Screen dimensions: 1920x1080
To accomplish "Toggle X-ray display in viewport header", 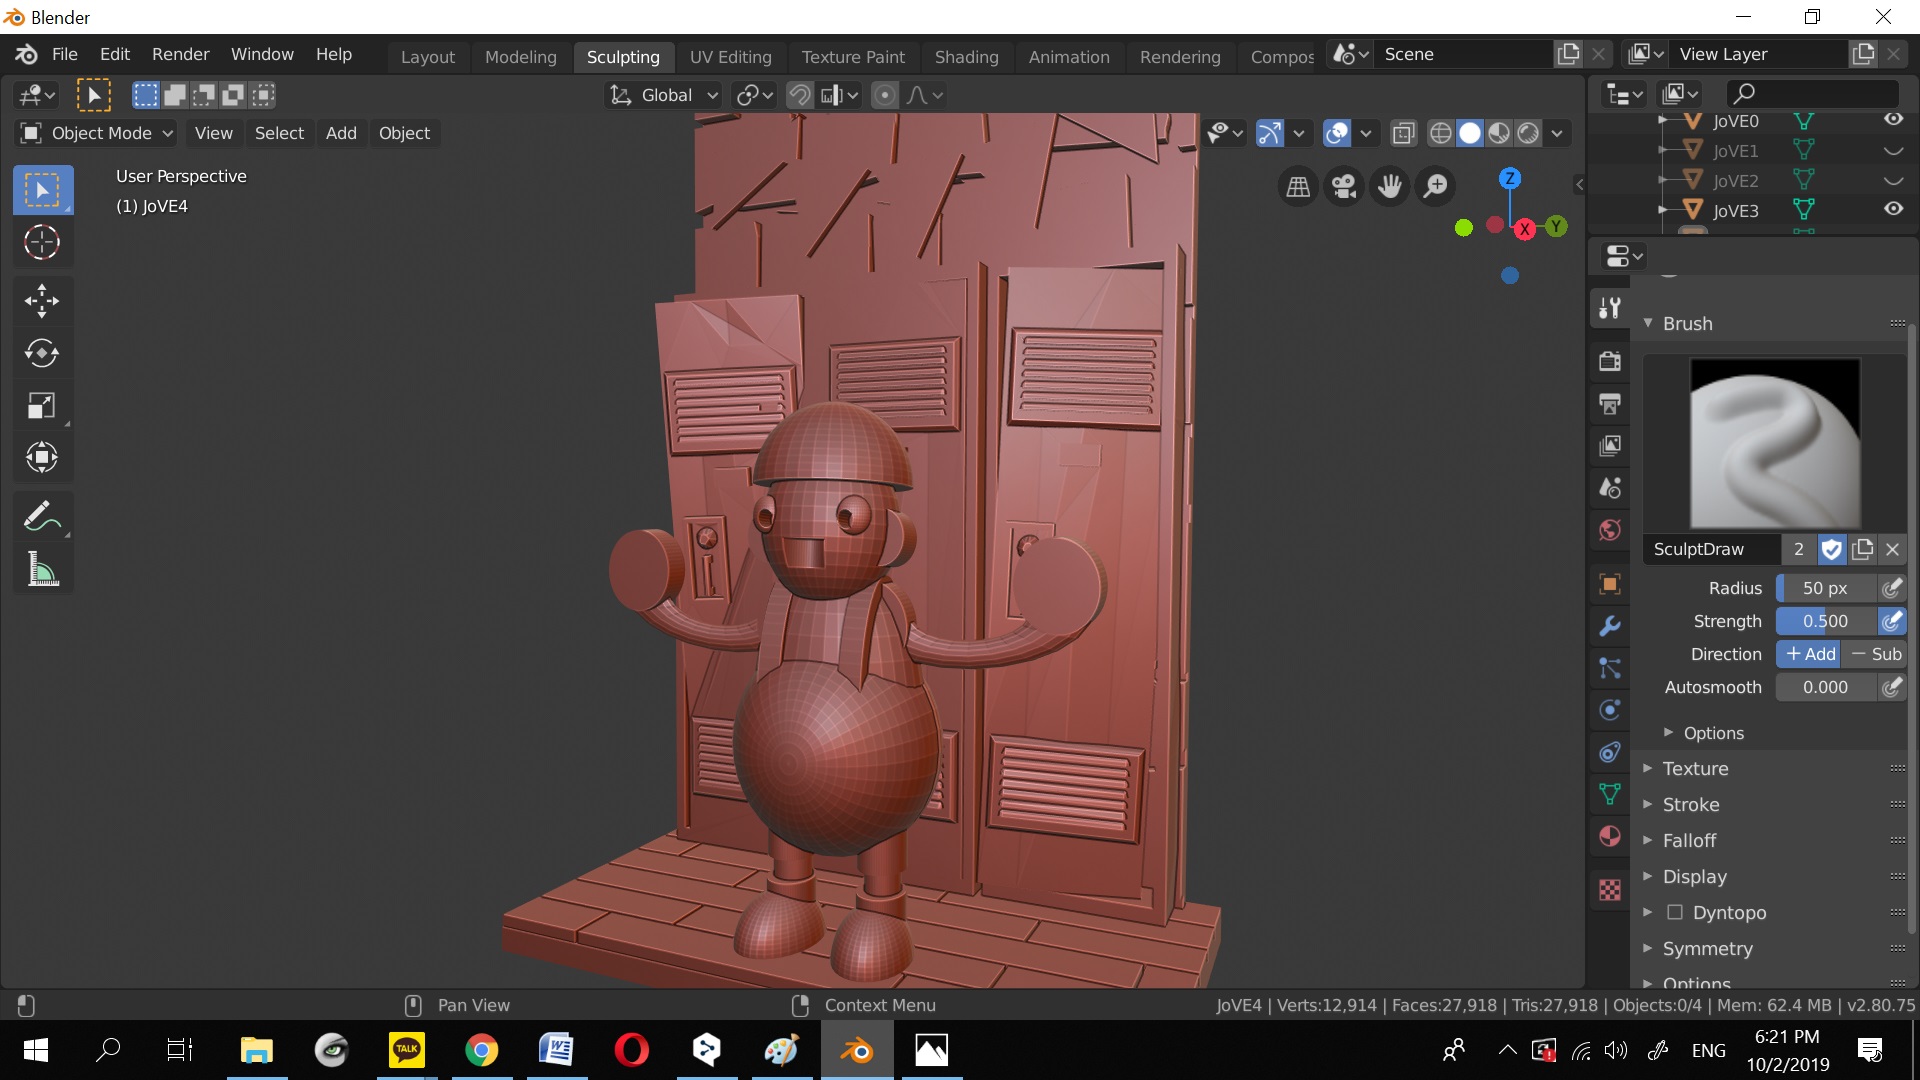I will click(1404, 133).
